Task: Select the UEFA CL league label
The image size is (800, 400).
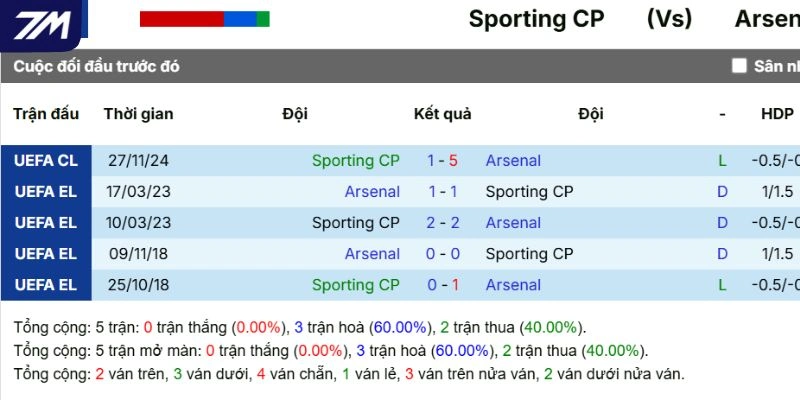Action: pyautogui.click(x=46, y=160)
